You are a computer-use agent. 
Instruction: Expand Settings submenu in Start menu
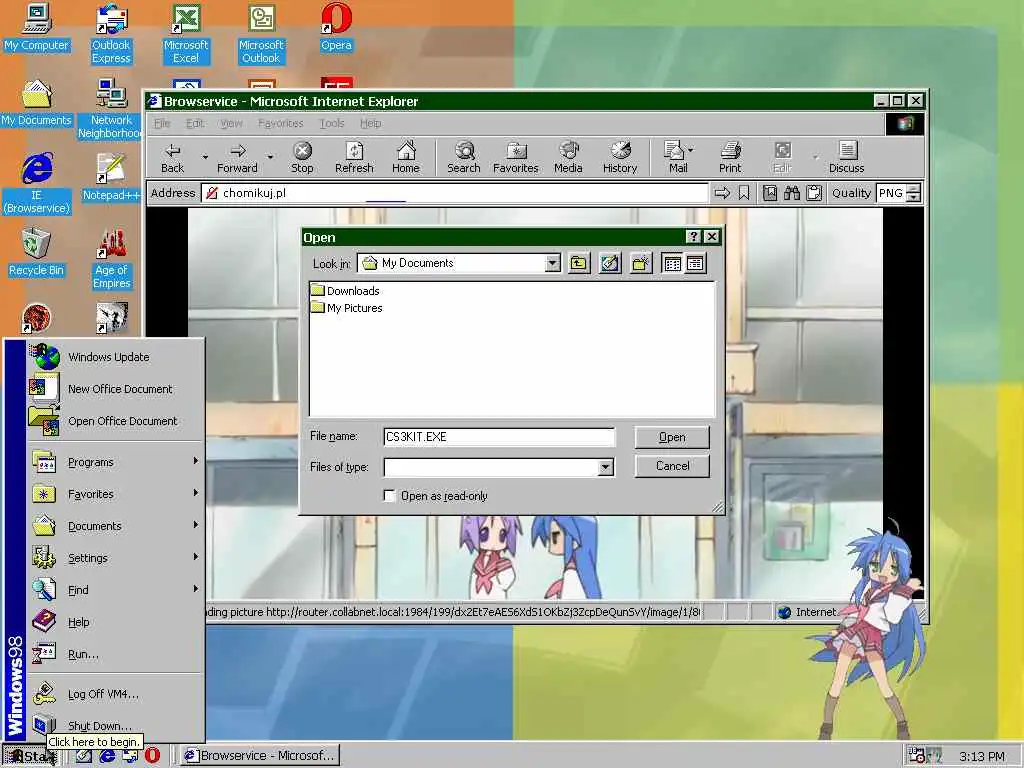click(116, 558)
